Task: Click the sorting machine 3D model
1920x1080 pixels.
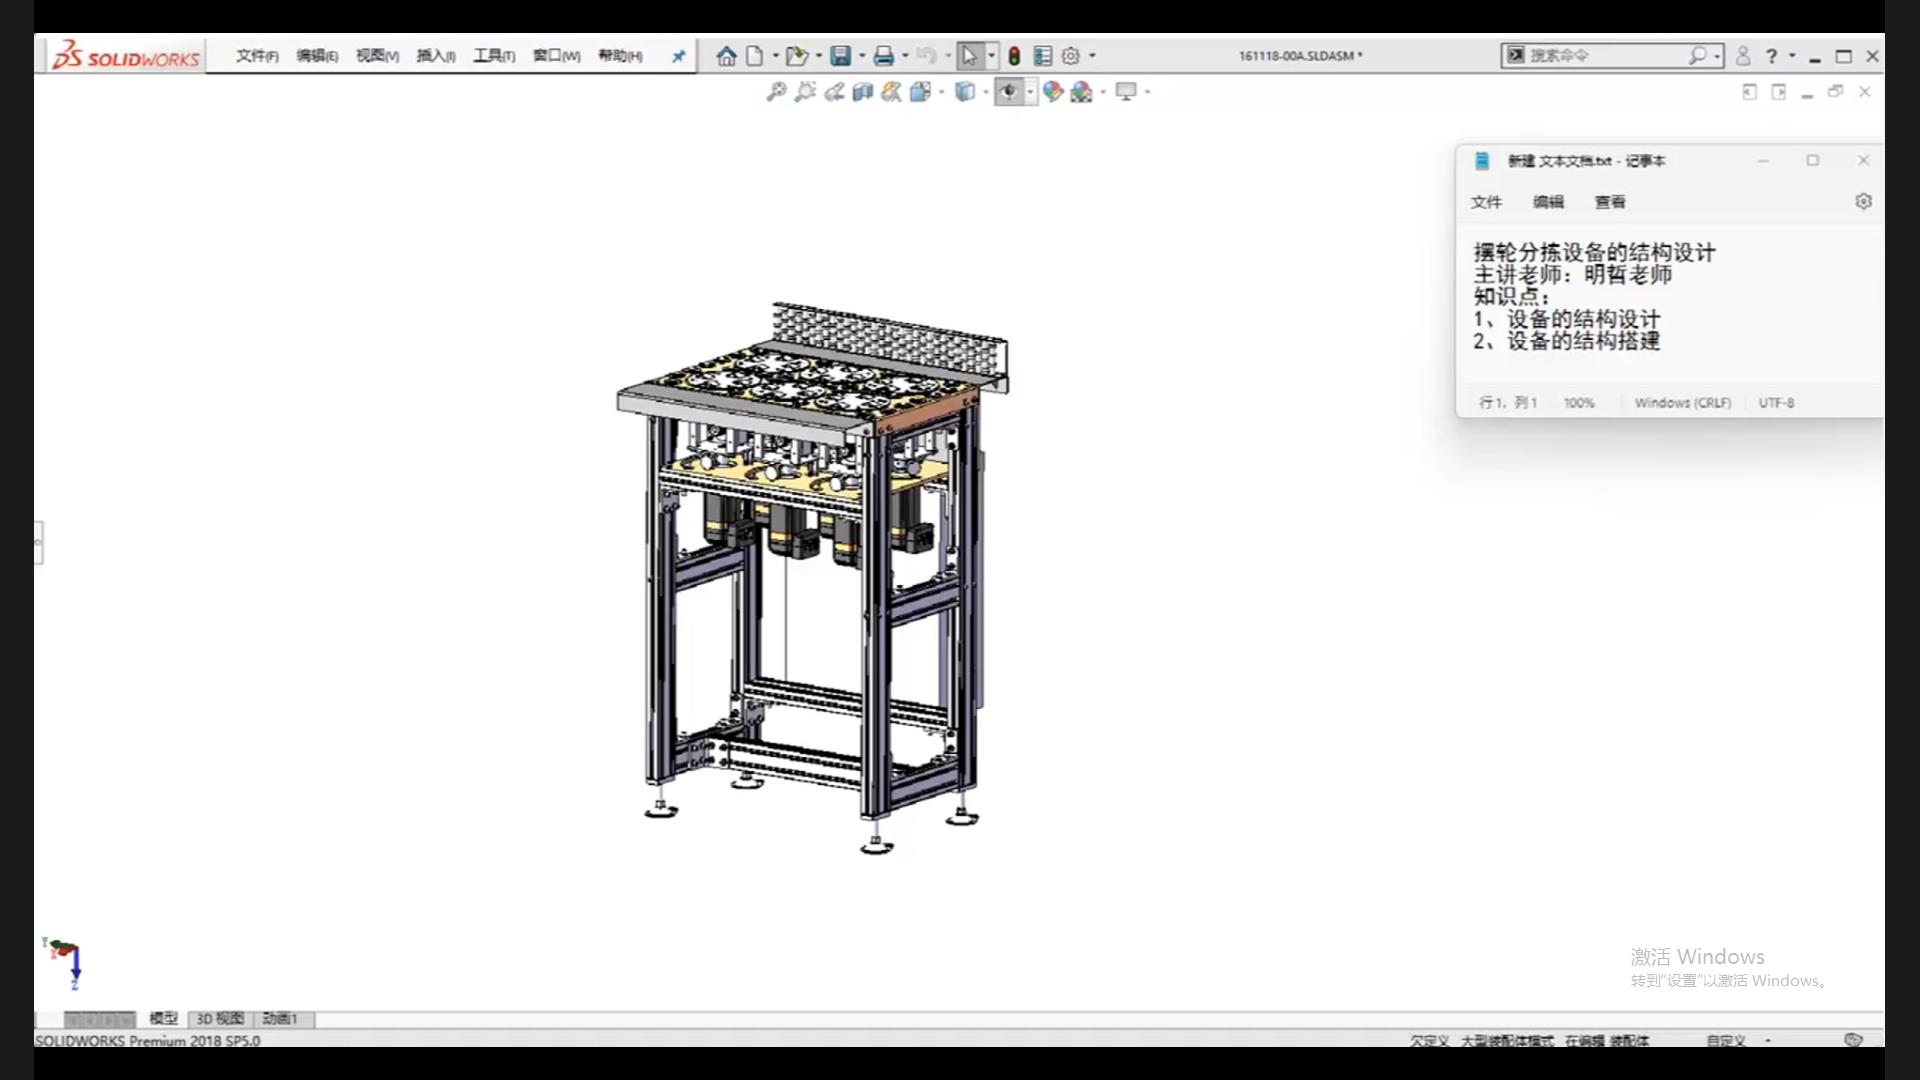Action: (812, 578)
